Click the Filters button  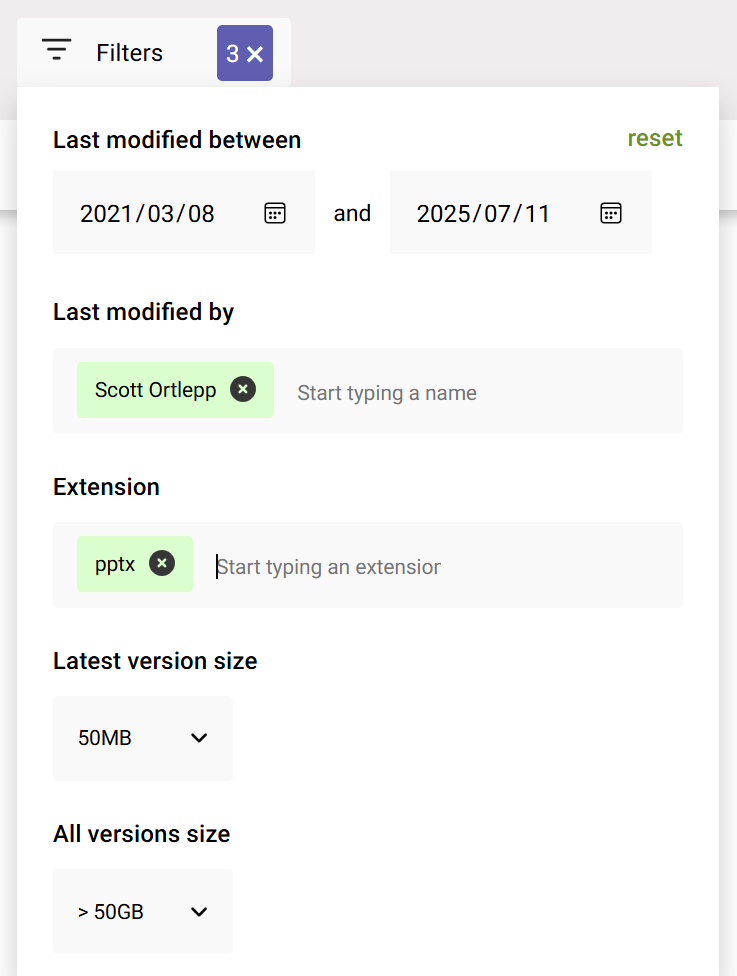[x=129, y=52]
